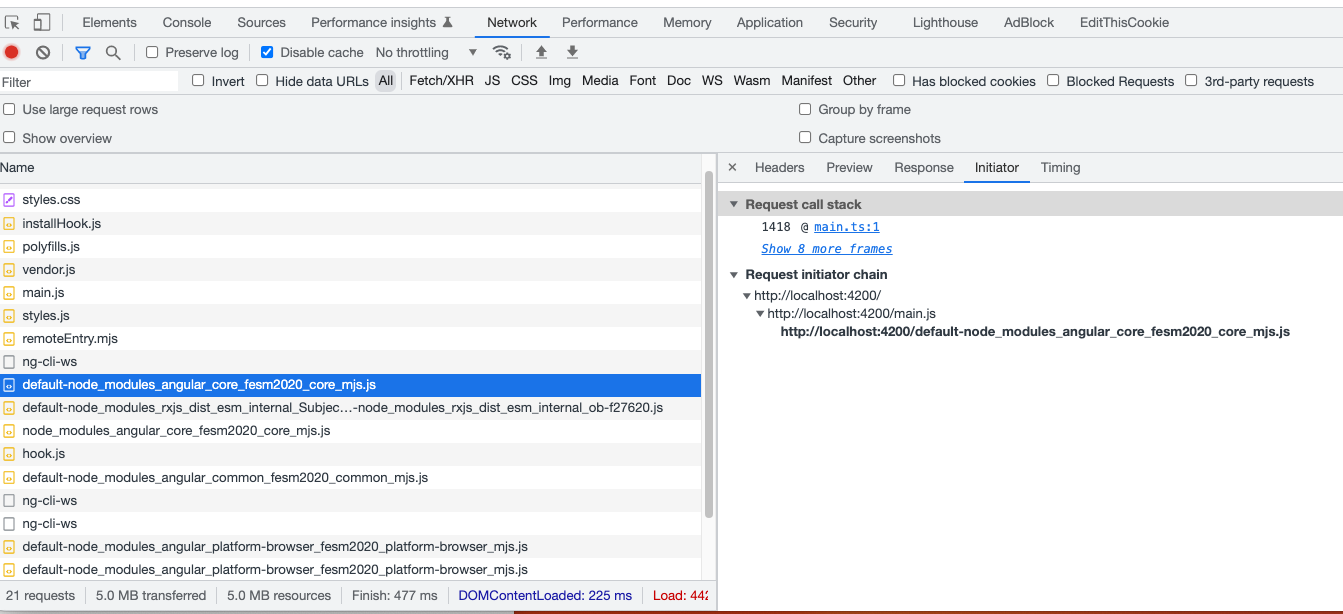Screen dimensions: 1343x614
Task: Select the remoteEntry.mjs request
Action: tap(351, 339)
